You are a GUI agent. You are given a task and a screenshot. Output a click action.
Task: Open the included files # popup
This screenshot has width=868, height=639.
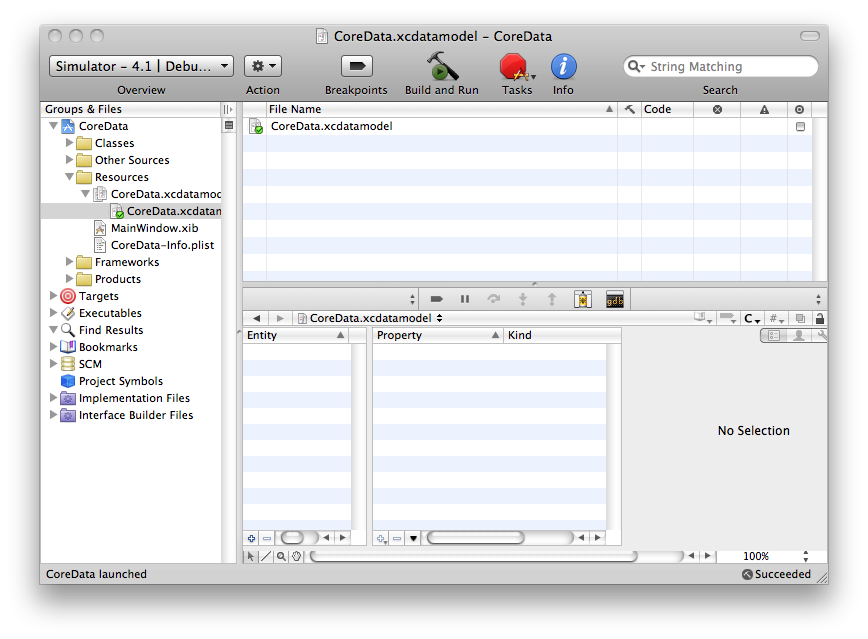(777, 319)
